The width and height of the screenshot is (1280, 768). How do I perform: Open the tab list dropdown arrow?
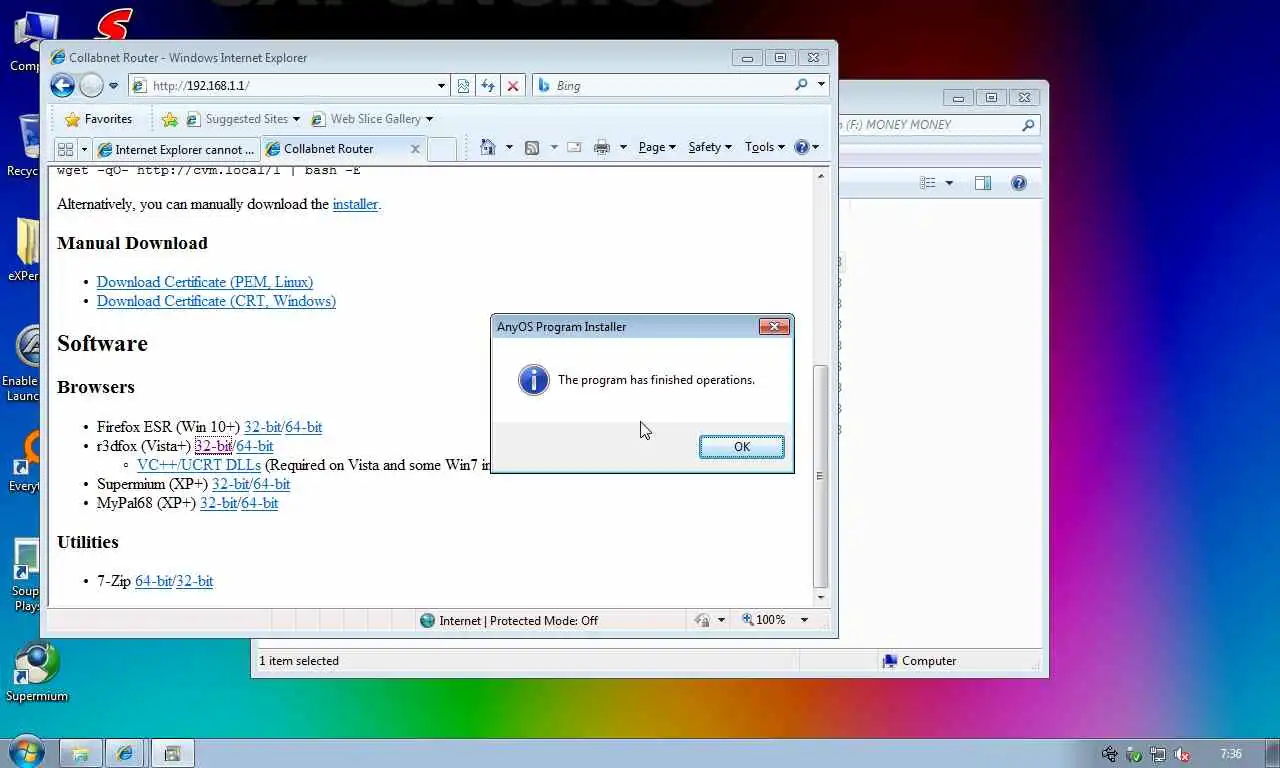click(x=84, y=149)
